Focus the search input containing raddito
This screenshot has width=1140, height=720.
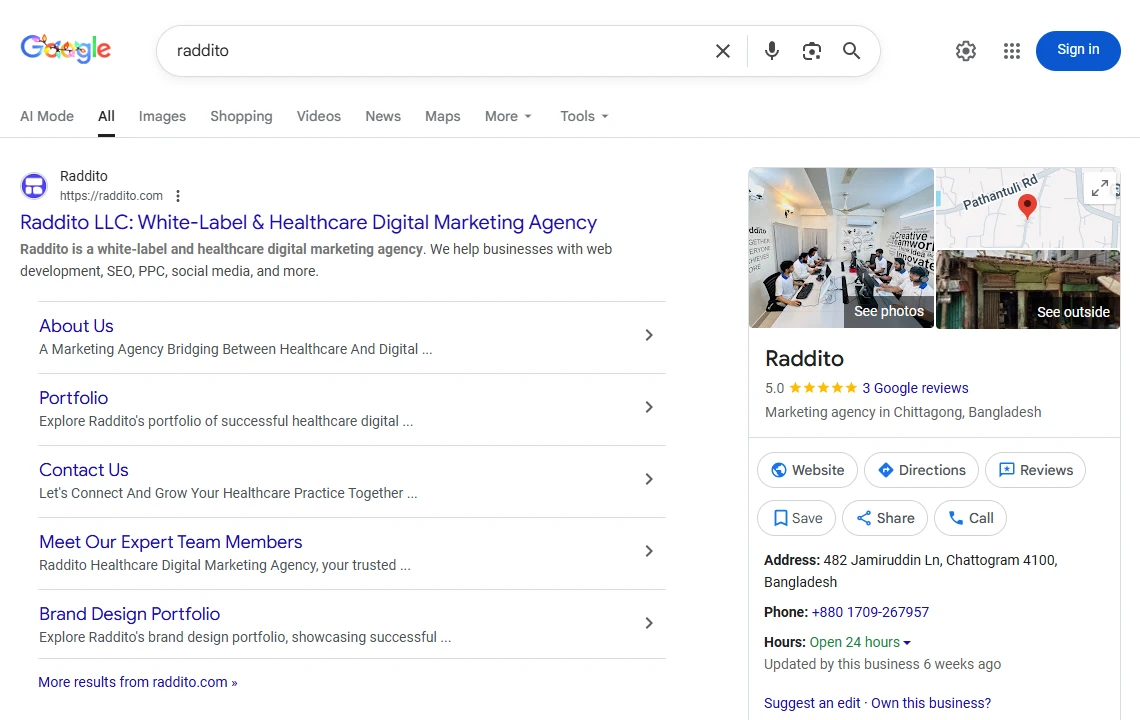click(436, 51)
